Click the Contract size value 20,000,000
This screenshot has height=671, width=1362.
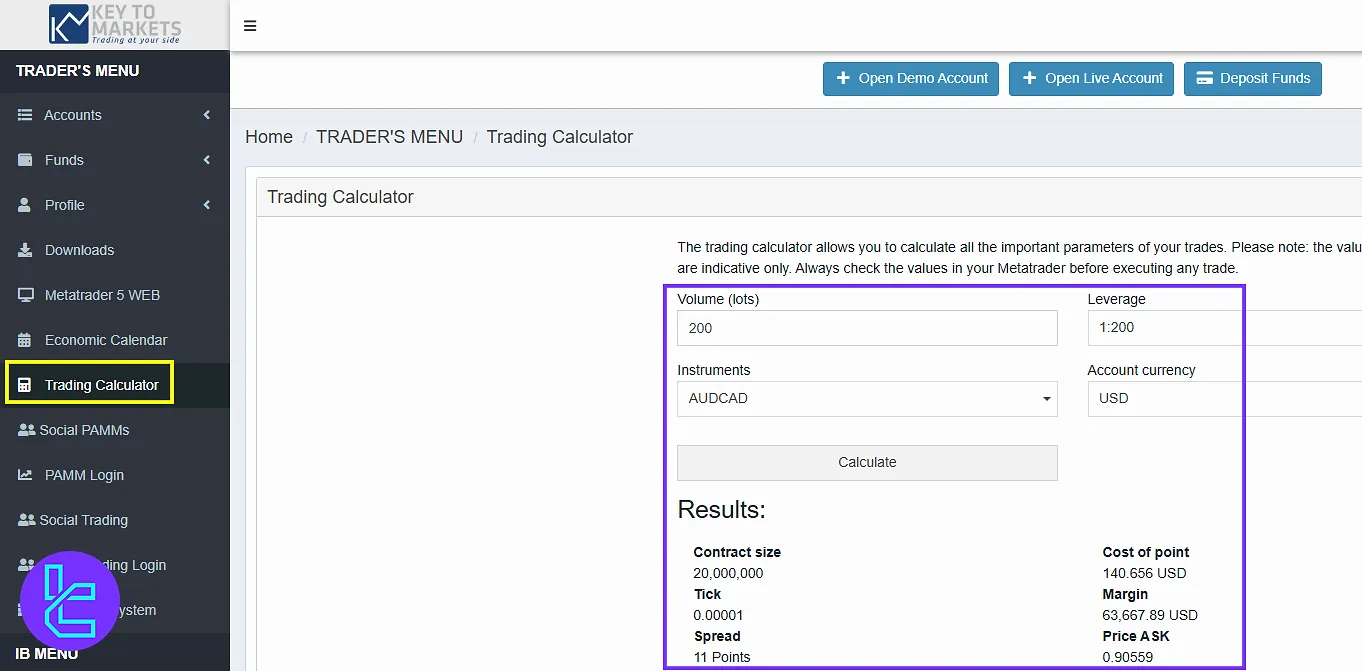(x=728, y=573)
